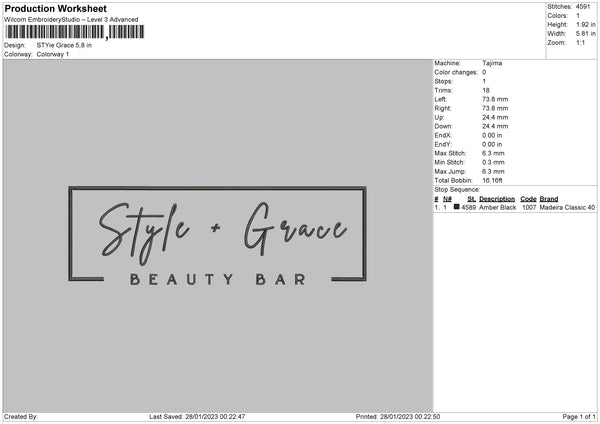Click the EndY label
600x424 pixels.
[443, 144]
